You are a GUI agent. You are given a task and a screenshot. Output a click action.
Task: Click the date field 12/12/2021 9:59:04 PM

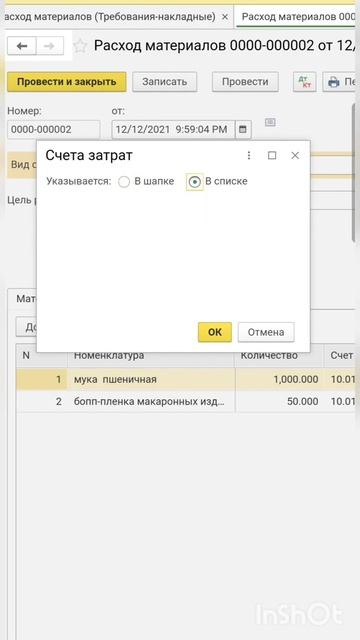point(173,130)
